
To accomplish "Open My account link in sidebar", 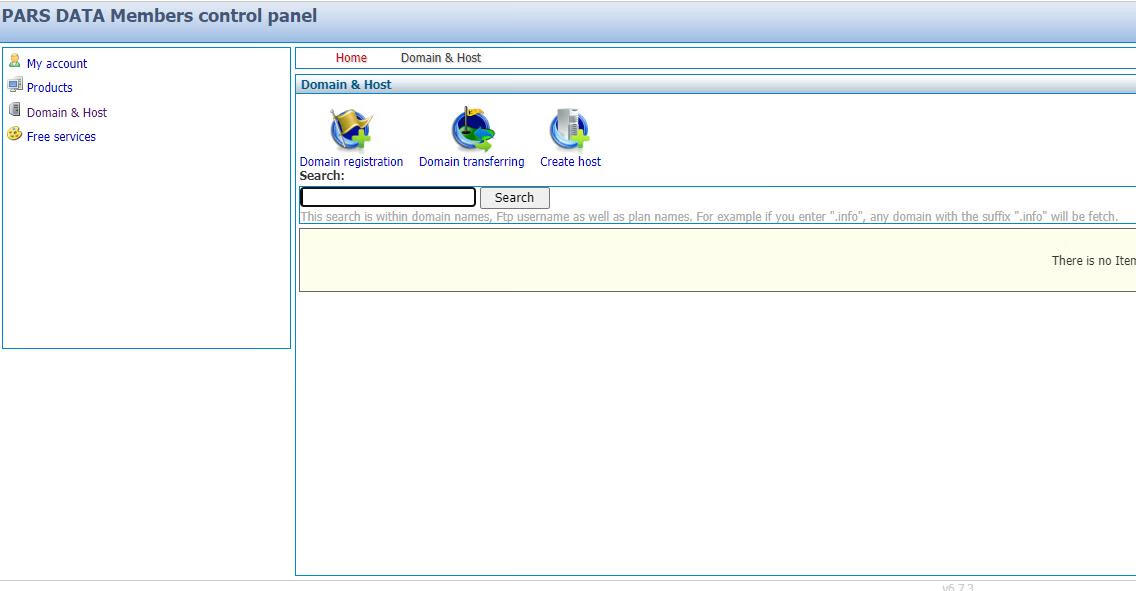I will tap(57, 64).
